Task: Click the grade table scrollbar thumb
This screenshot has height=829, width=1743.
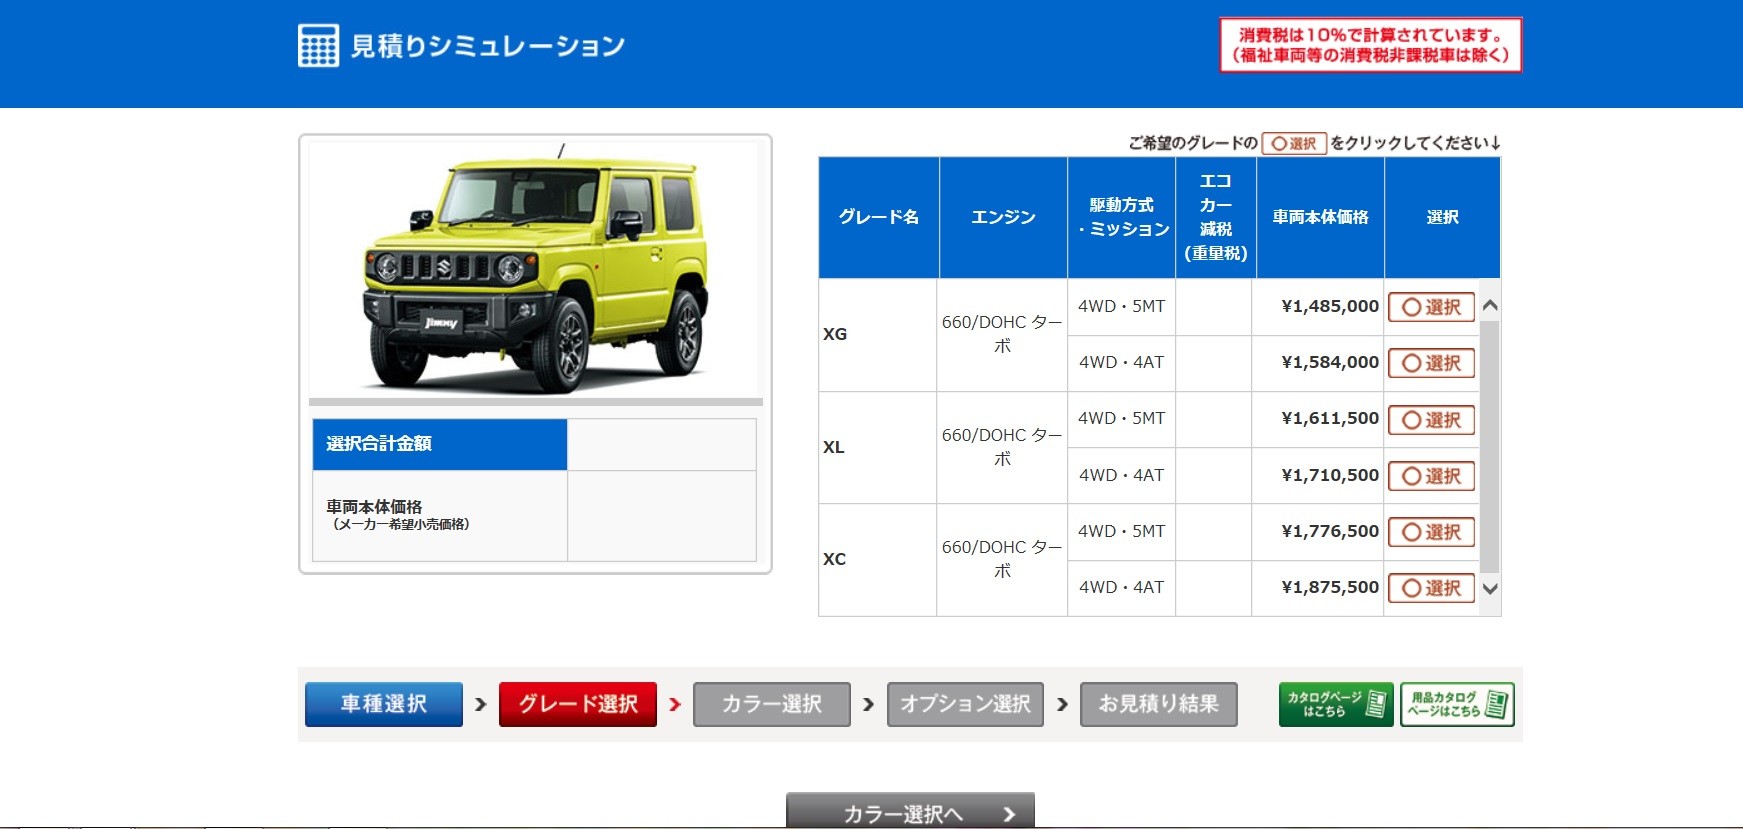Action: [x=1490, y=447]
